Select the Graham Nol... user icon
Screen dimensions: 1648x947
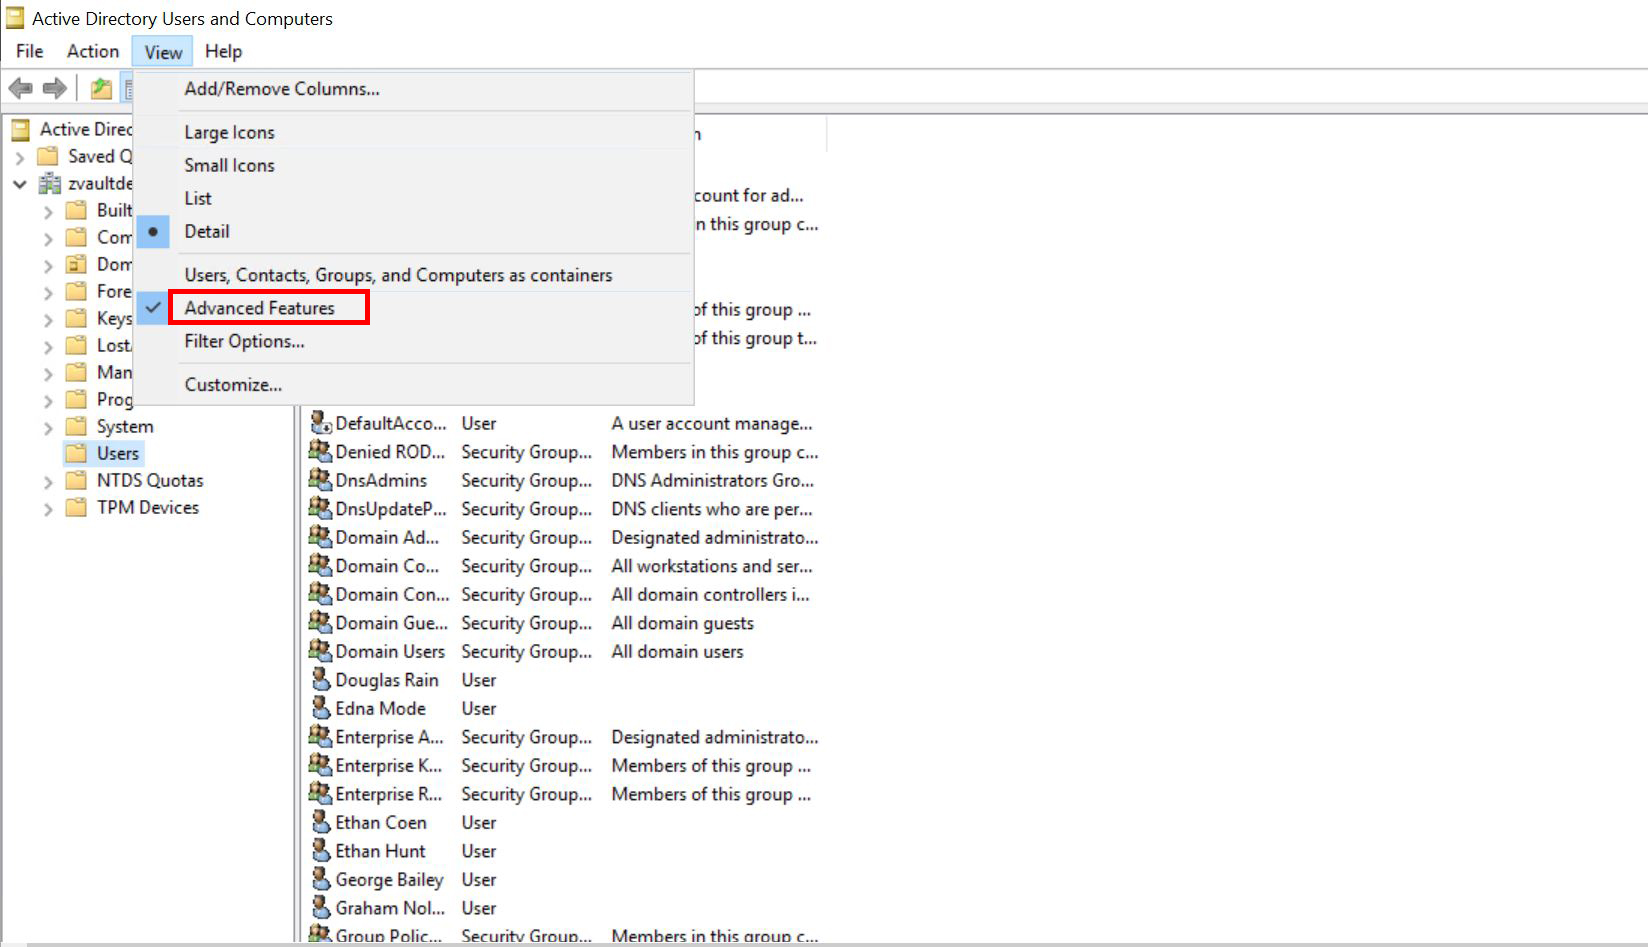coord(320,907)
